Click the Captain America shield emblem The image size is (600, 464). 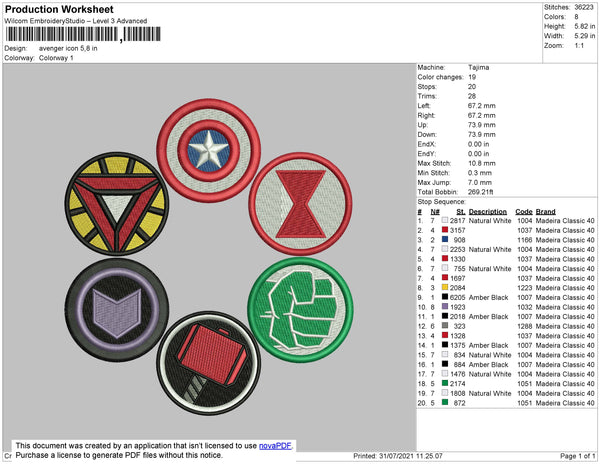click(x=209, y=150)
